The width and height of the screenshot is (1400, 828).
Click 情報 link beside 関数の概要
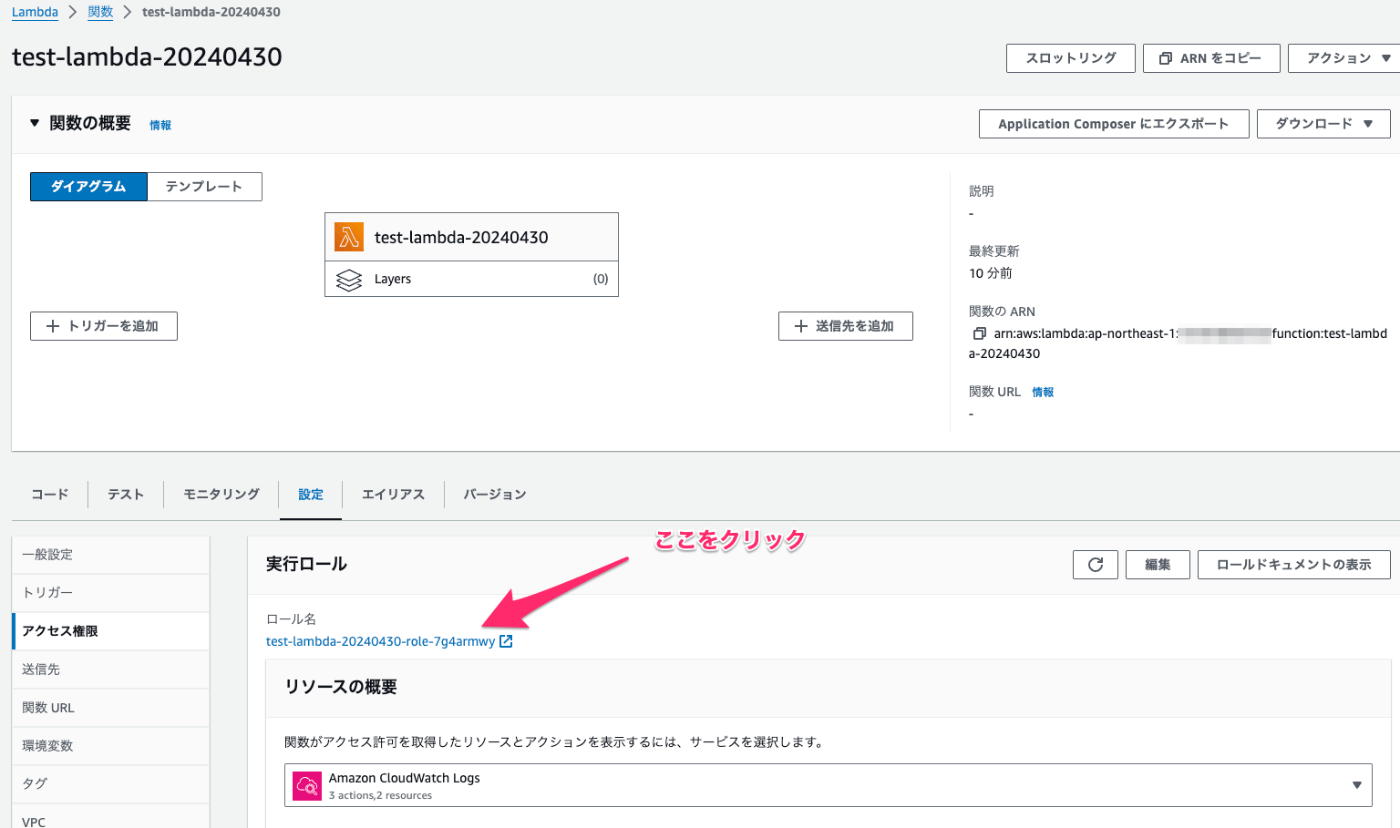160,125
